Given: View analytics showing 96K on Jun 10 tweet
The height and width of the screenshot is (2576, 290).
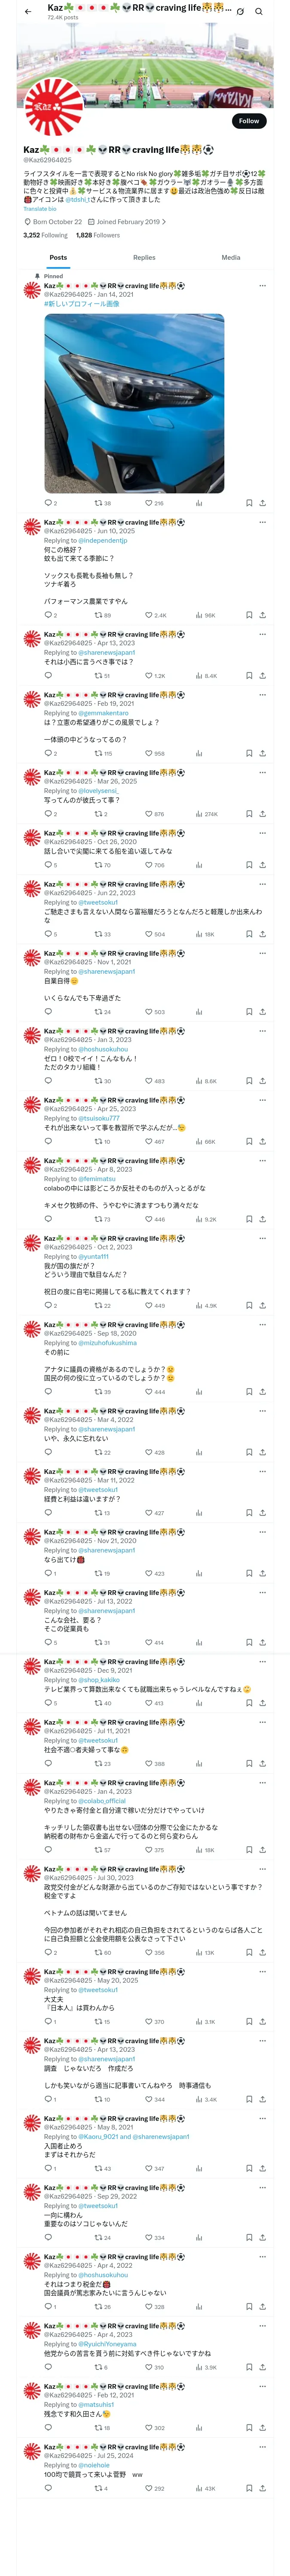Looking at the screenshot, I should click(x=205, y=615).
